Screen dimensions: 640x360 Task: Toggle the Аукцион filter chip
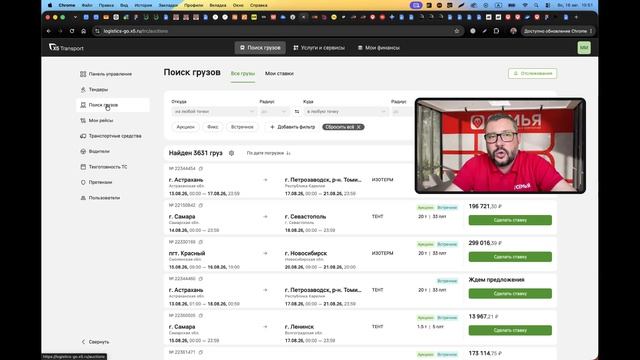pyautogui.click(x=185, y=127)
